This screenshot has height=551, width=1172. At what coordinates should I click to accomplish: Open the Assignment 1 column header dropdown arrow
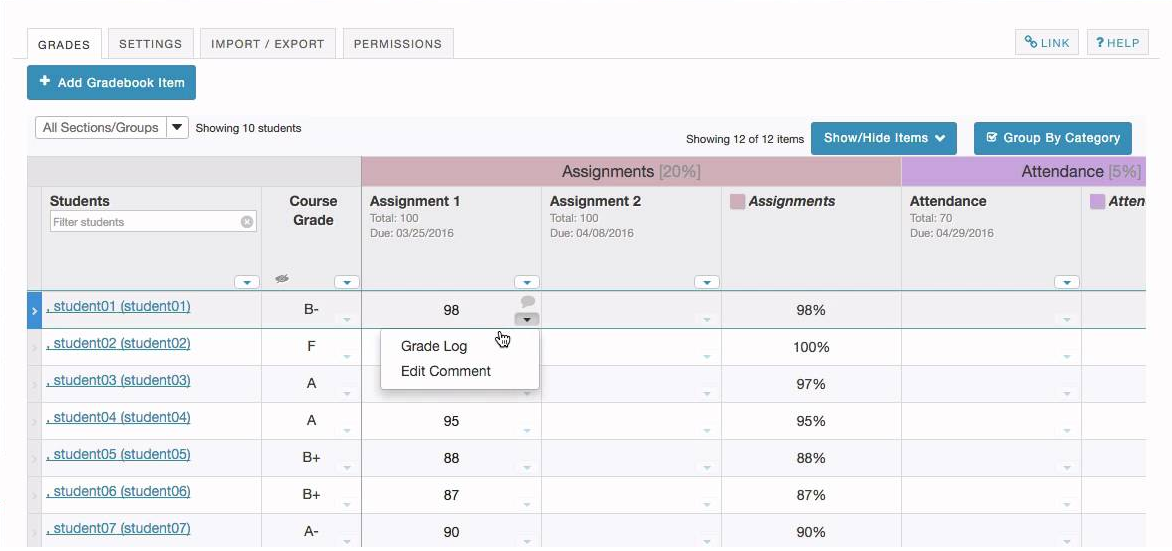pos(527,282)
